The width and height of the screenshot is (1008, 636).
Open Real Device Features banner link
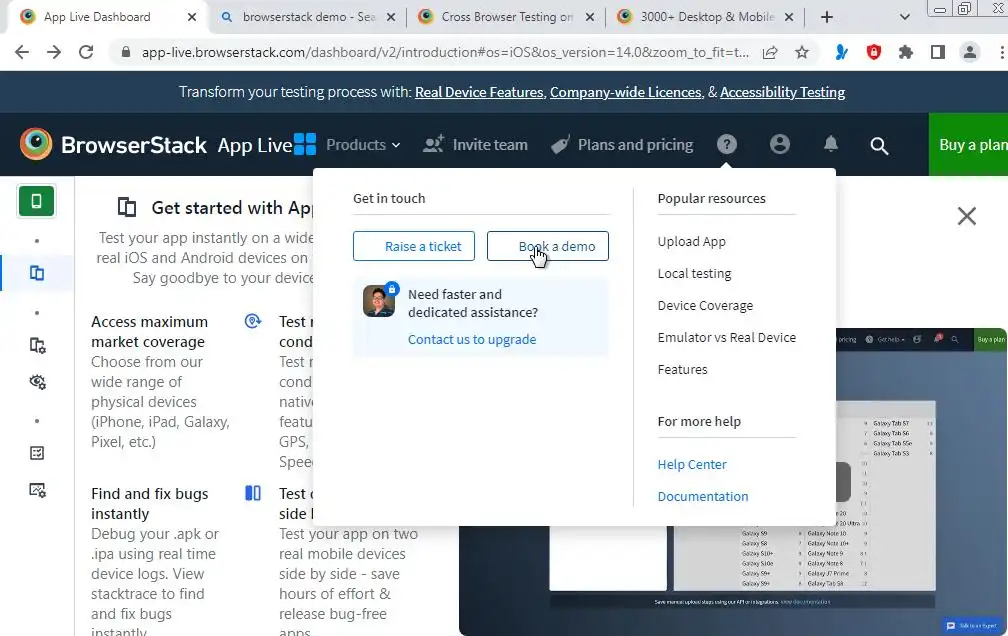[x=479, y=93]
